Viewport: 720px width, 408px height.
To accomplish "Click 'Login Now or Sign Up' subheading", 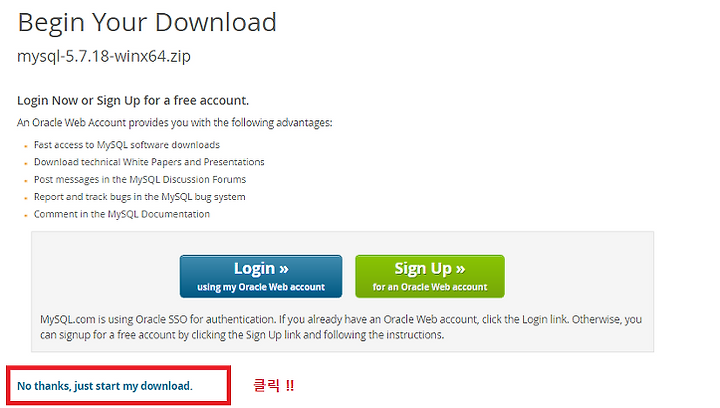I will (133, 101).
